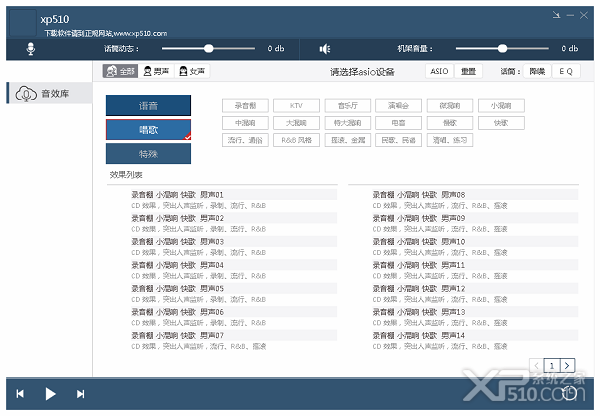Select effect 录音棚 小混响 快歌 男声13
The width and height of the screenshot is (600, 416).
pos(475,312)
